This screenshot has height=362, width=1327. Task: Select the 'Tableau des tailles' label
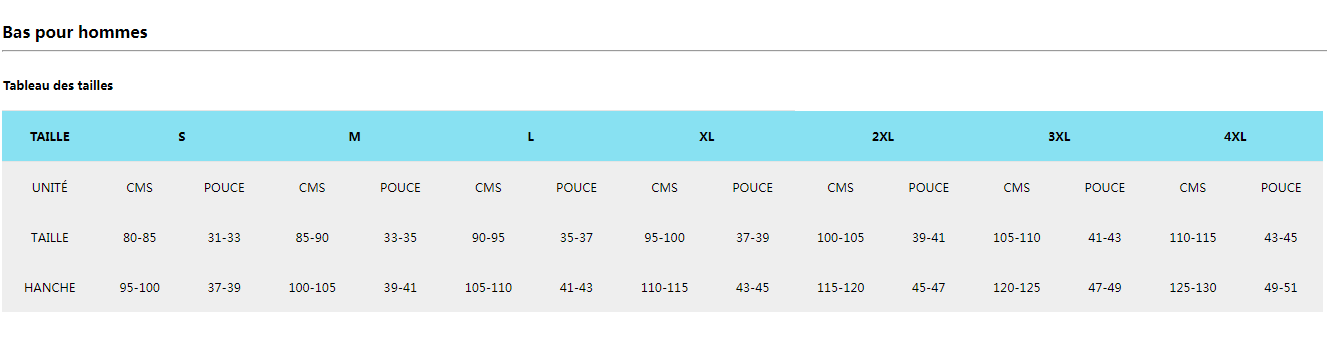58,86
